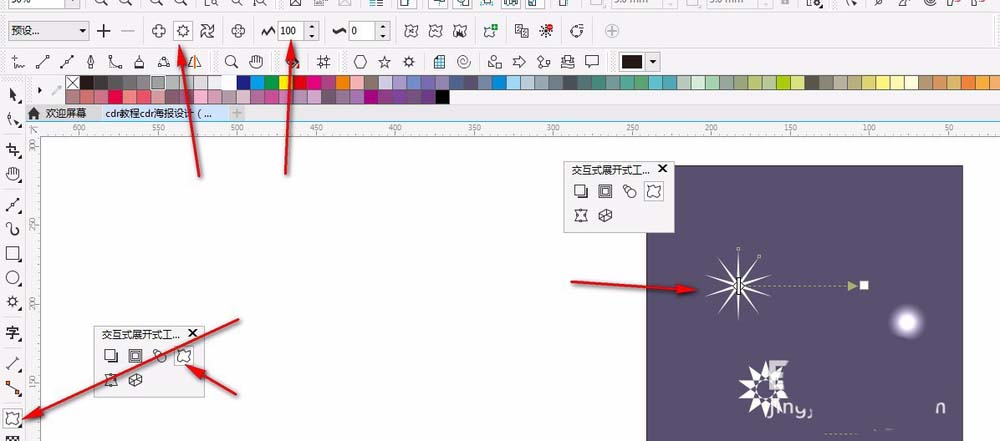Click the center distortion button
The width and height of the screenshot is (1000, 441).
pyautogui.click(x=238, y=31)
